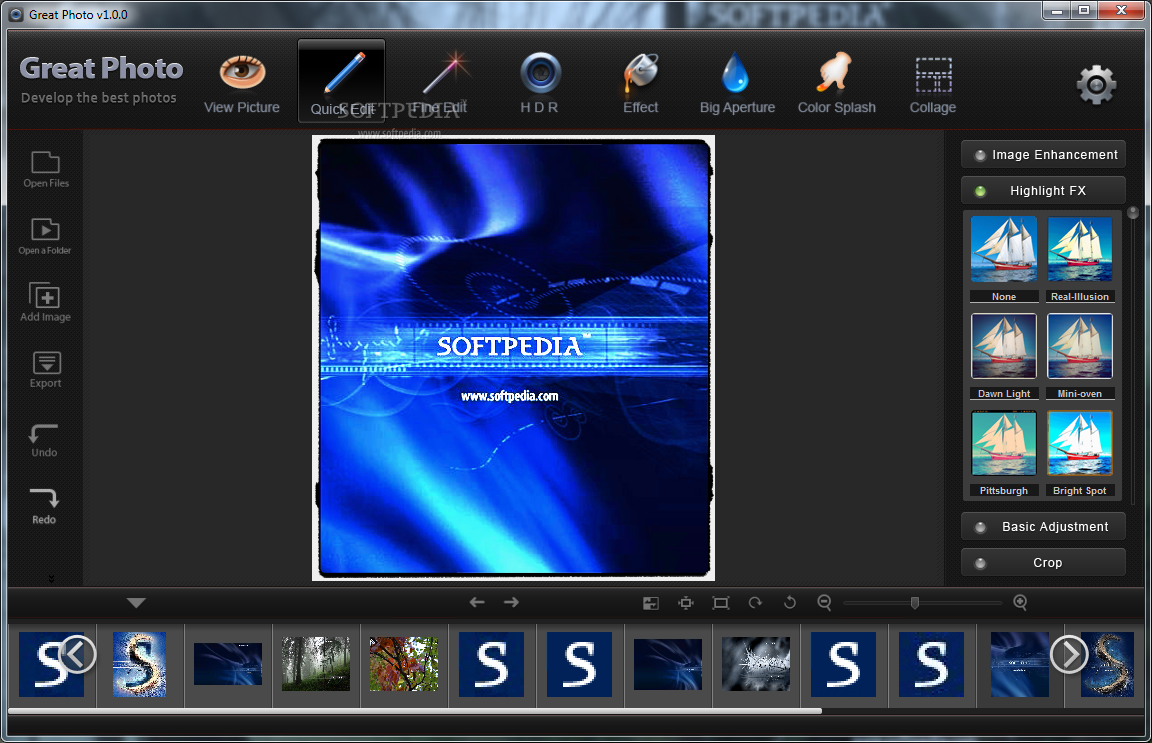
Task: Open settings with the gear icon
Action: click(1096, 85)
